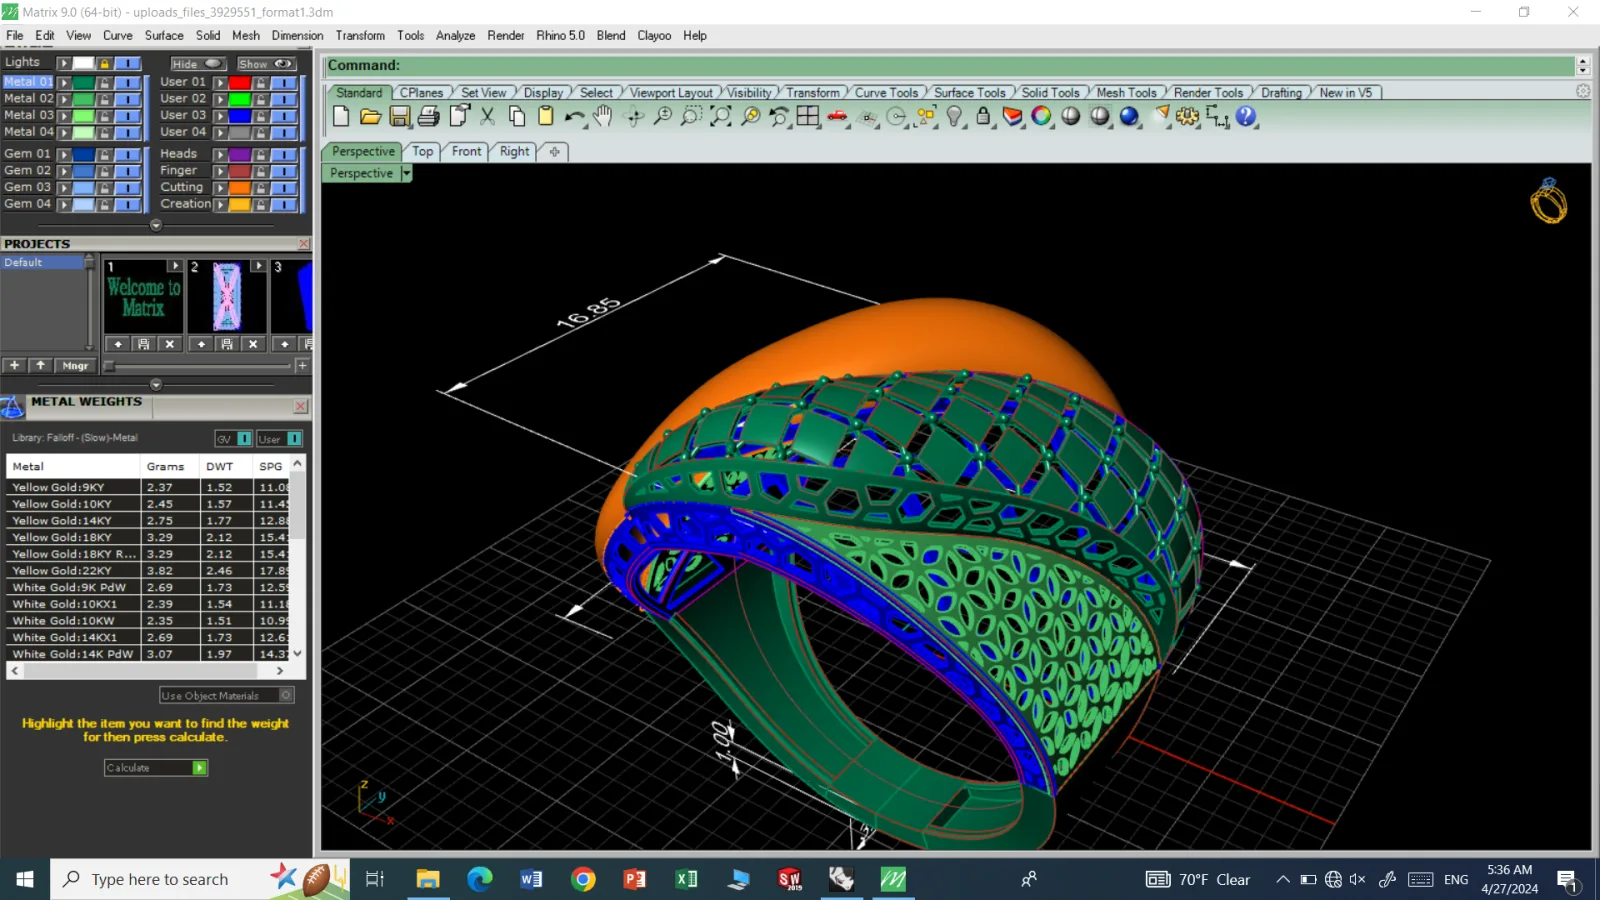Click the Mngr button in Projects
Screen dimensions: 1600x900
pyautogui.click(x=75, y=366)
